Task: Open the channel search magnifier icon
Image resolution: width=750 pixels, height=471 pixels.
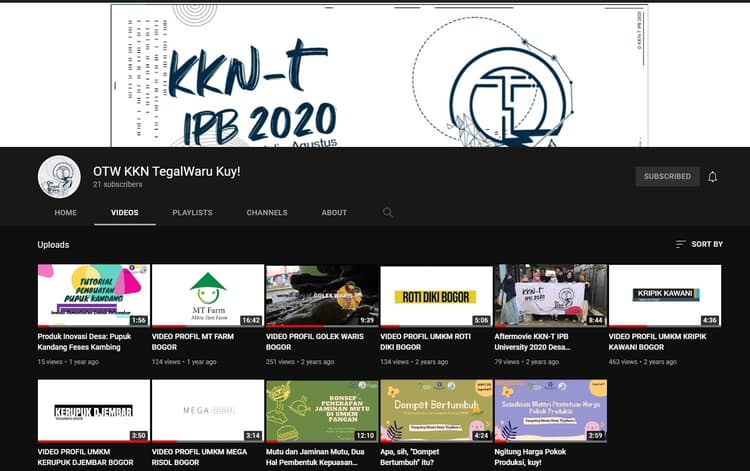Action: point(387,212)
